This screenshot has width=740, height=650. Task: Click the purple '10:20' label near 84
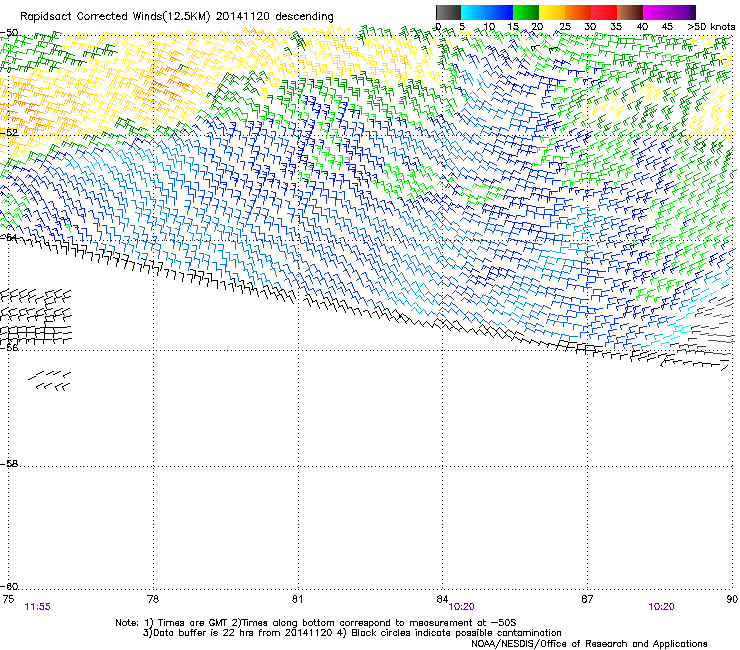point(461,607)
